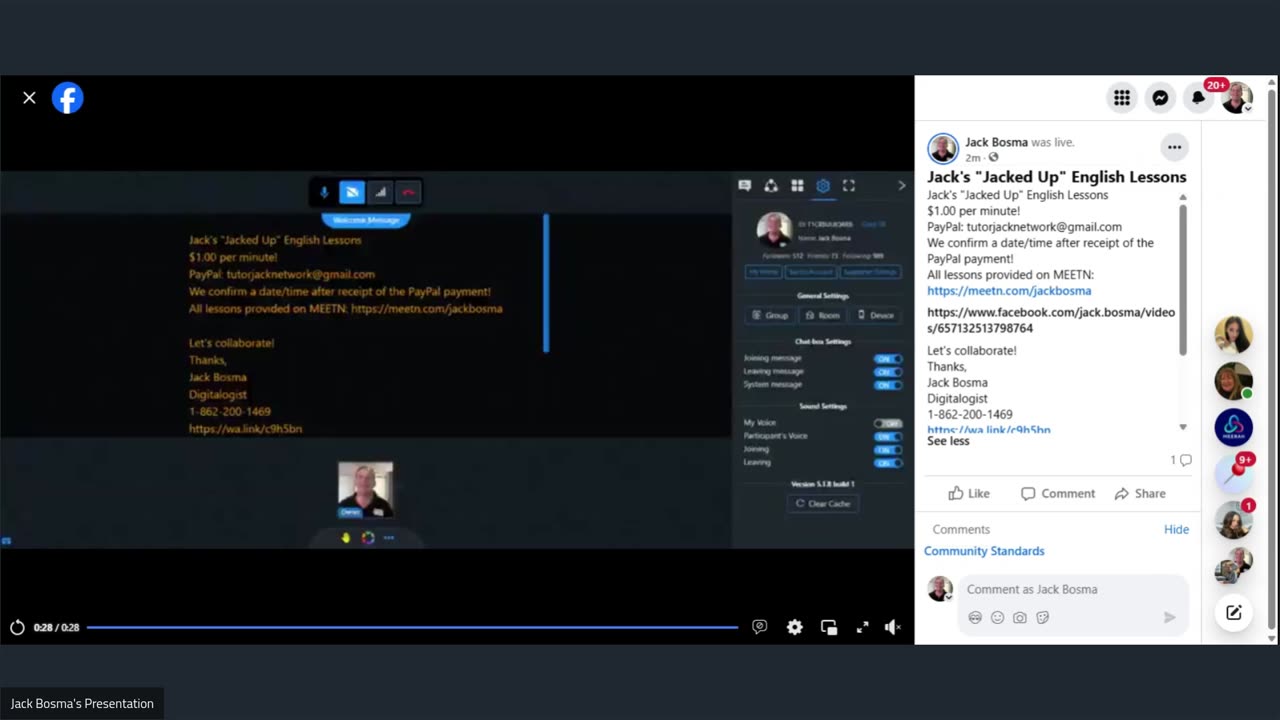Open Group general settings
This screenshot has height=720, width=1280.
771,315
